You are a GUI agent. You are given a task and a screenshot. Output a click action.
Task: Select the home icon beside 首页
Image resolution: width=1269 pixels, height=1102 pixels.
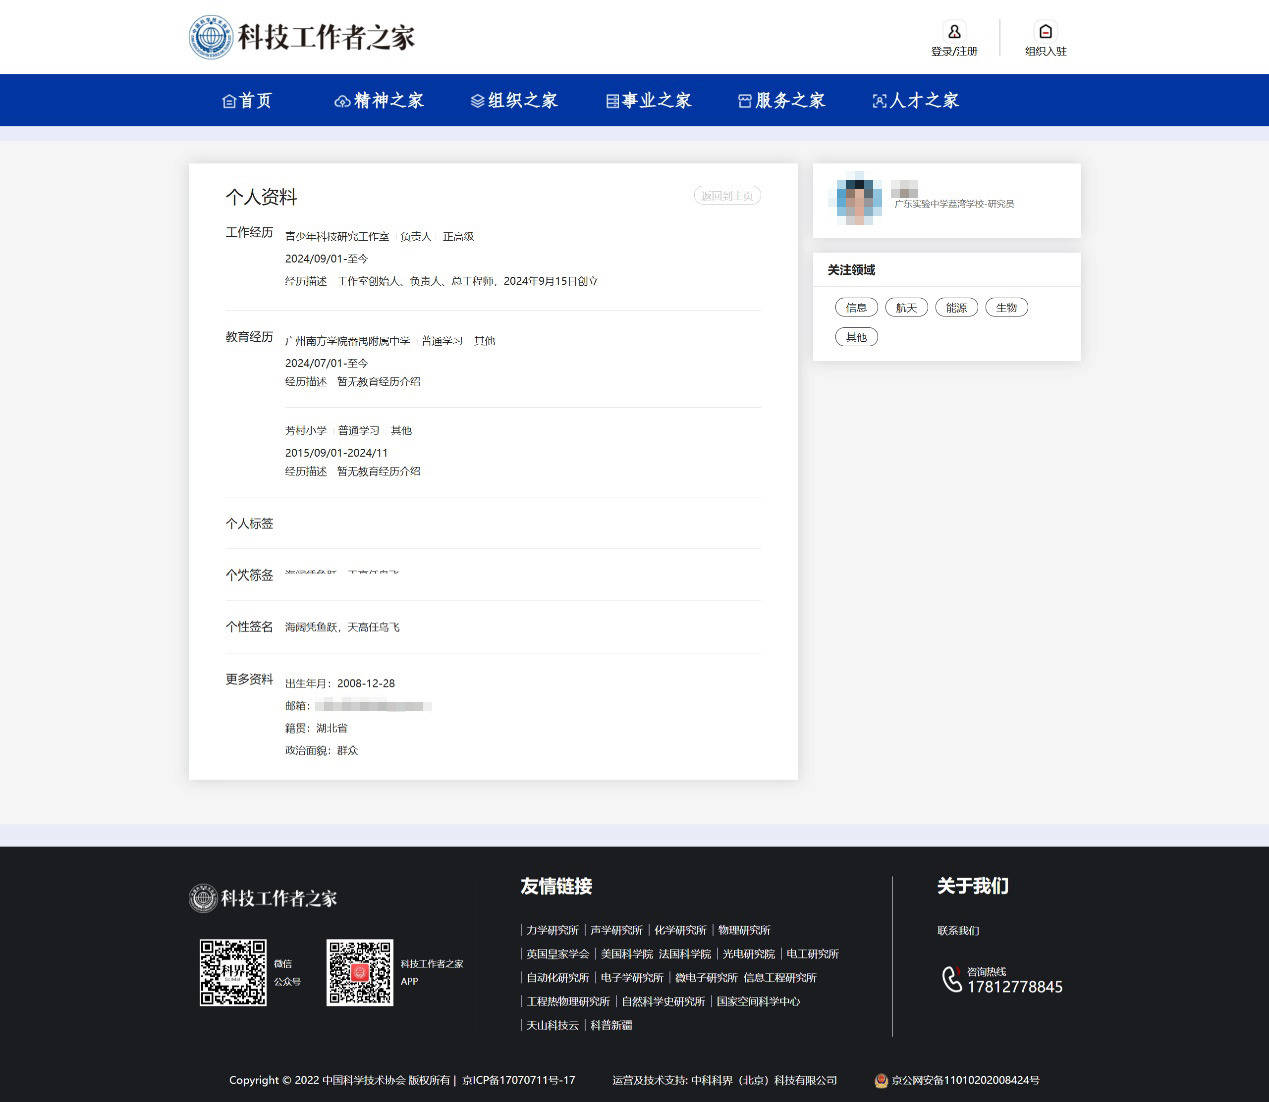tap(229, 100)
